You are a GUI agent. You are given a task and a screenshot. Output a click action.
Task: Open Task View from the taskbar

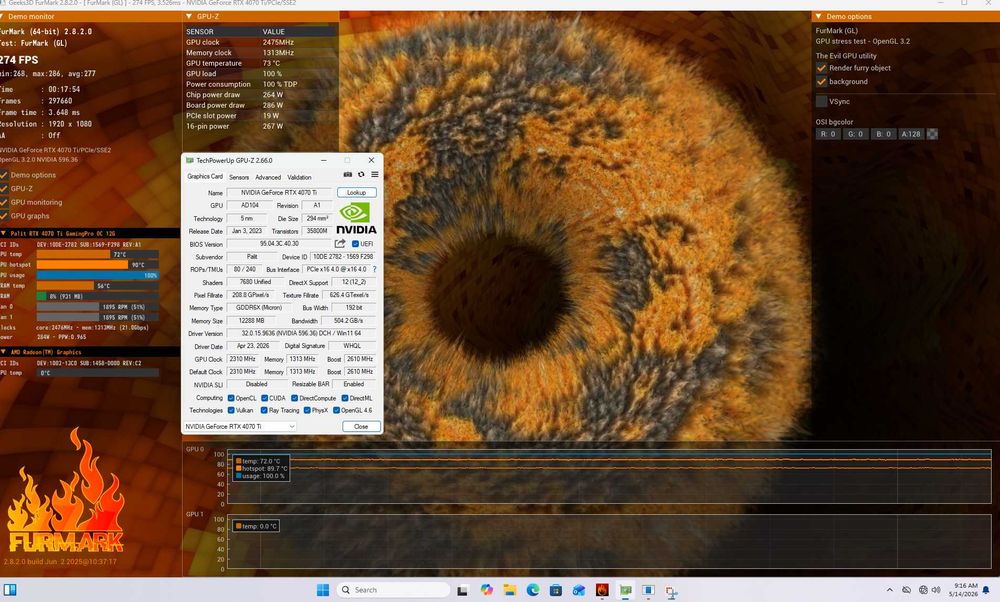(x=463, y=591)
